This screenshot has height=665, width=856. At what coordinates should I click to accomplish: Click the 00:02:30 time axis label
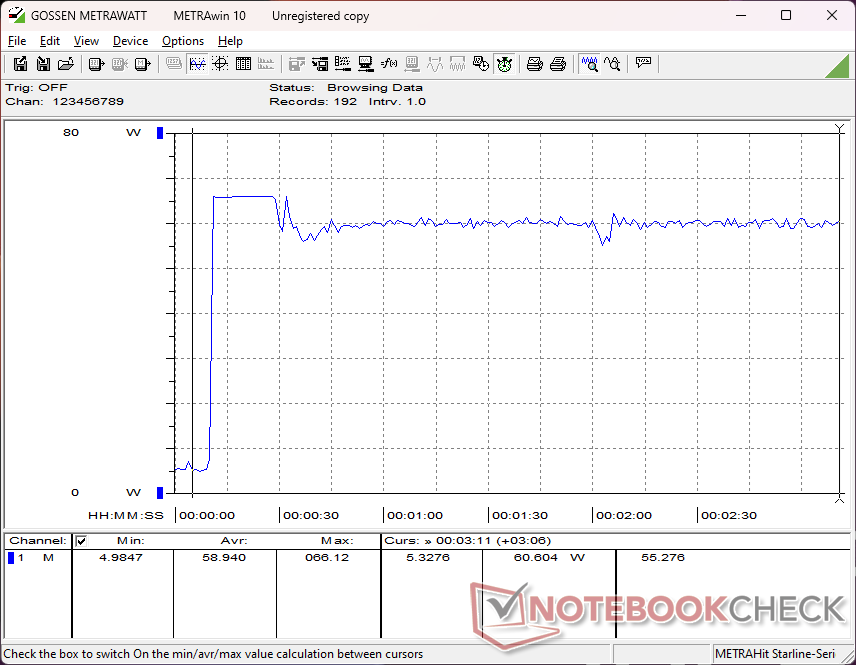click(729, 515)
